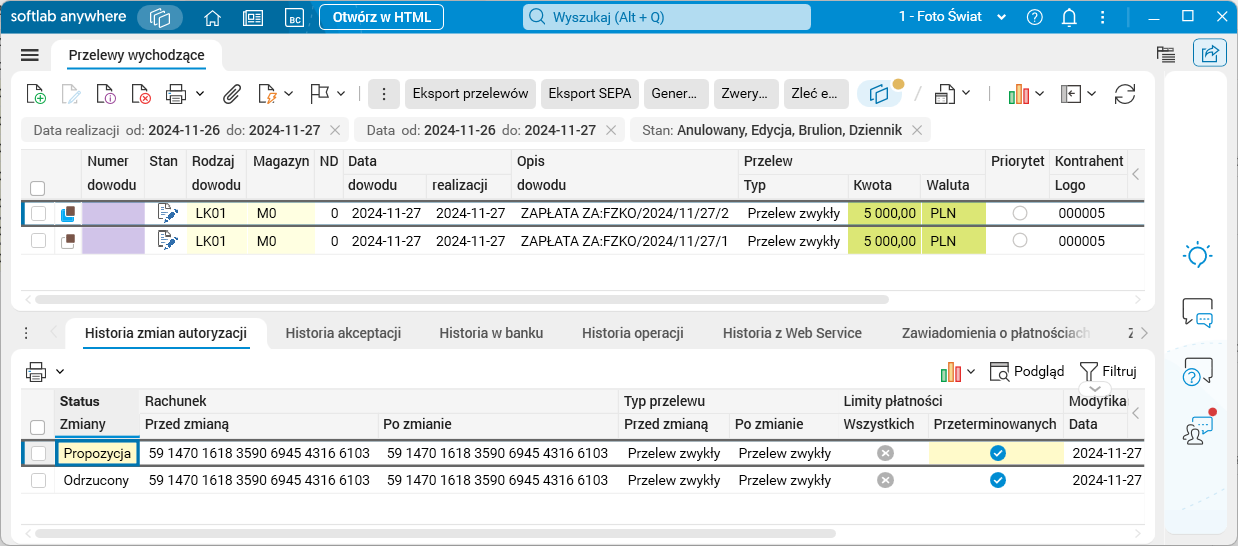Switch to Historia akceptacji tab

[343, 333]
